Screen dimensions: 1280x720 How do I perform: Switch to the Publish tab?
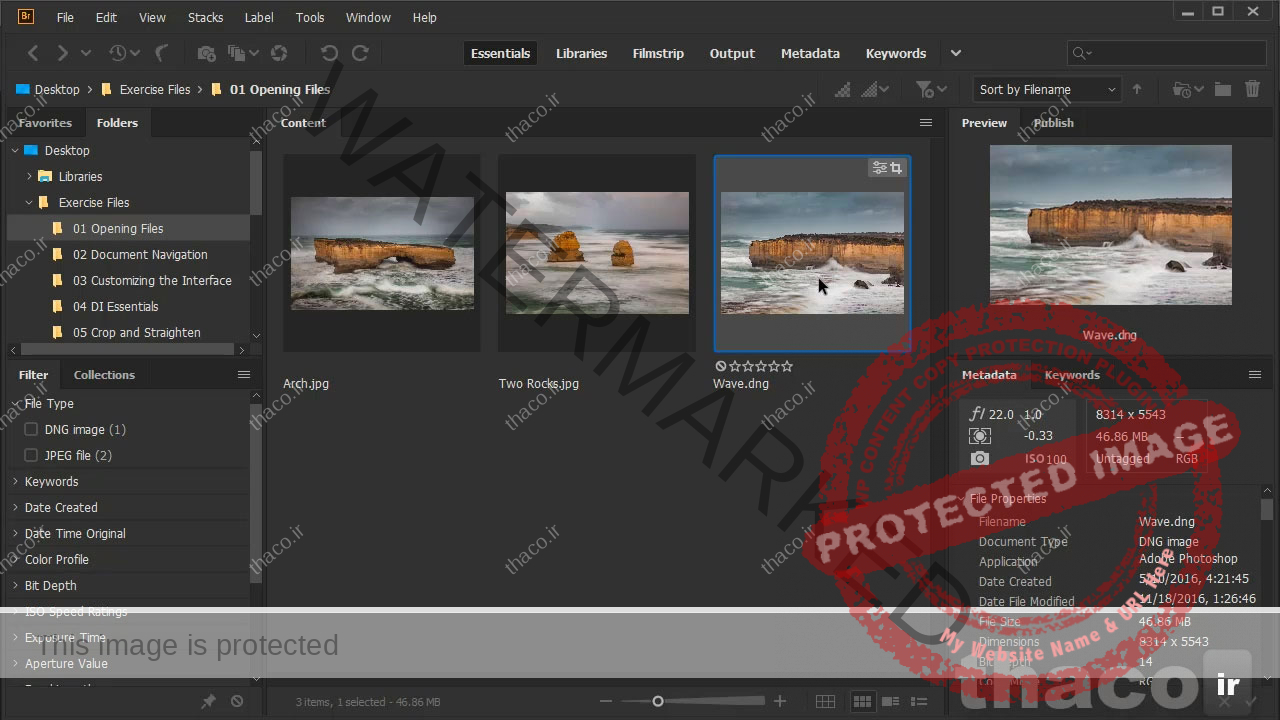[1053, 123]
